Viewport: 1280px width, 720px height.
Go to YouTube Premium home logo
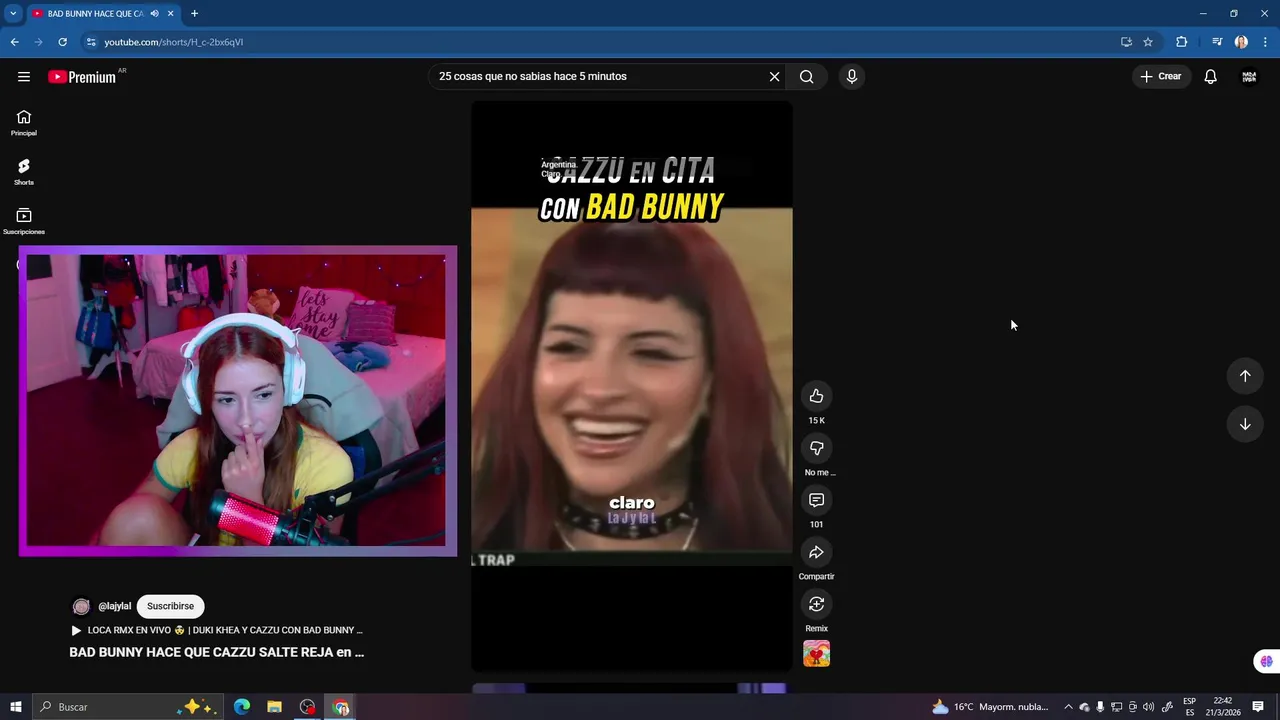coord(82,76)
